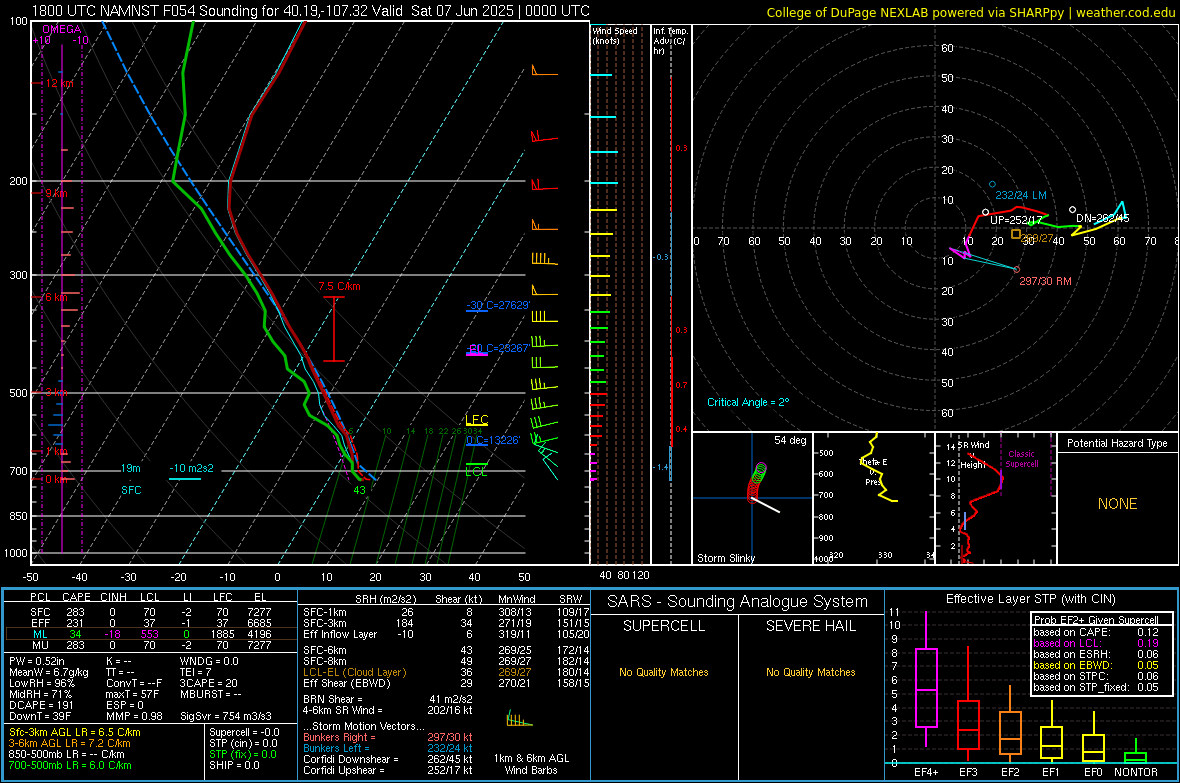Click the '54 deg' slinky tilt value

coord(789,440)
